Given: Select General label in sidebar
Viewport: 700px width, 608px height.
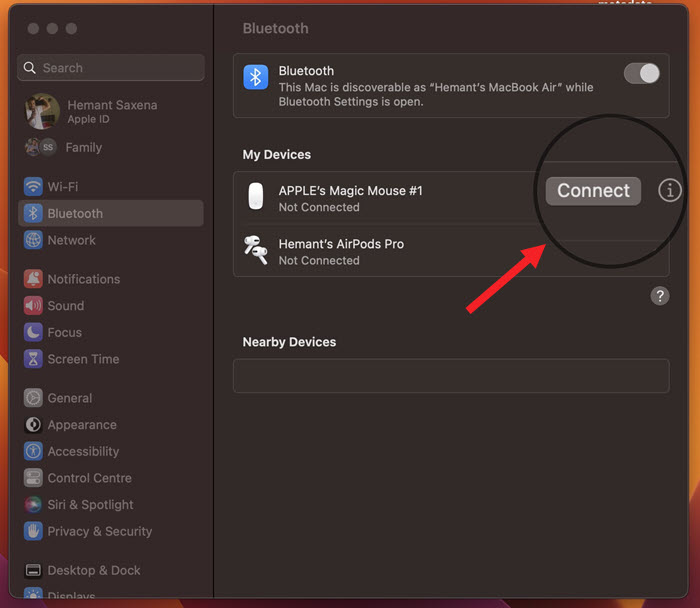Looking at the screenshot, I should (x=70, y=398).
